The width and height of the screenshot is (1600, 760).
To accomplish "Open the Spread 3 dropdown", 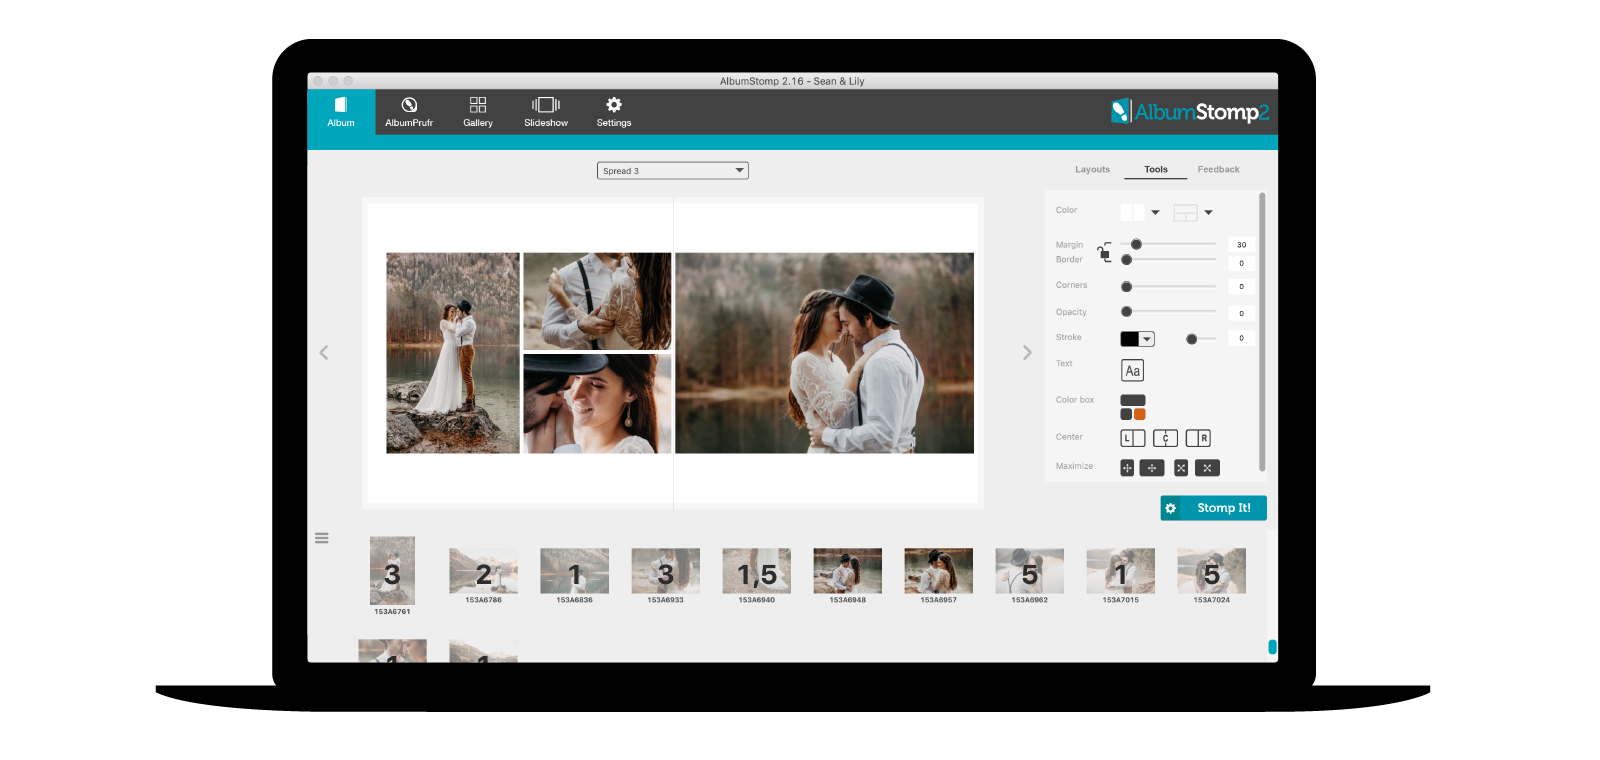I will (672, 171).
